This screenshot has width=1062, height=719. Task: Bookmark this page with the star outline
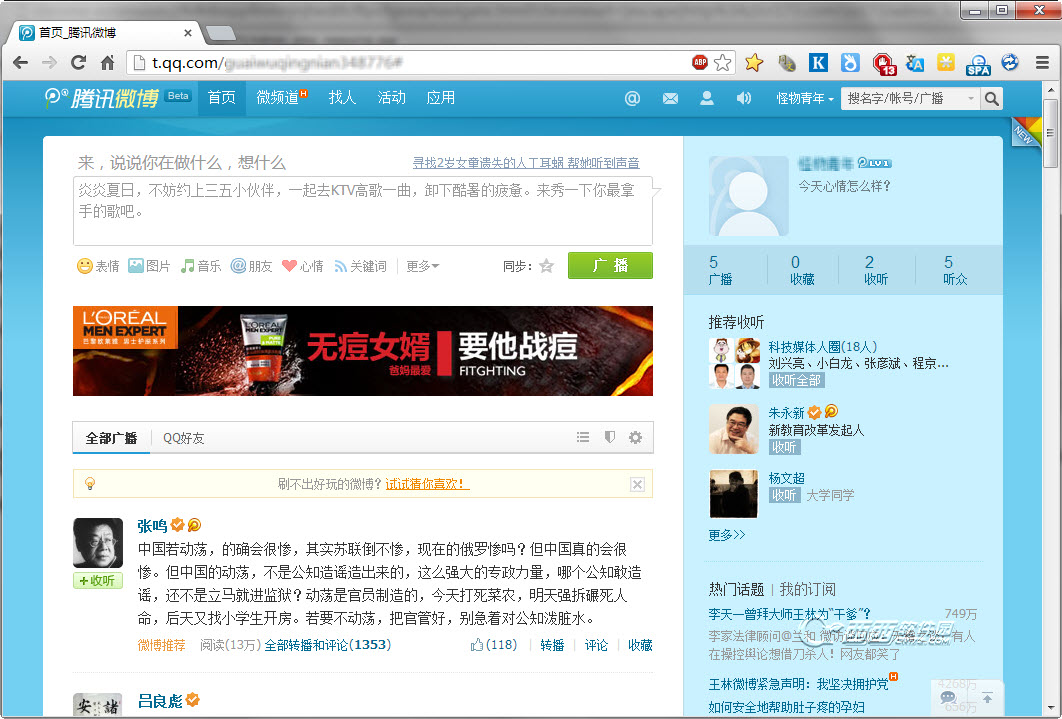pos(723,62)
